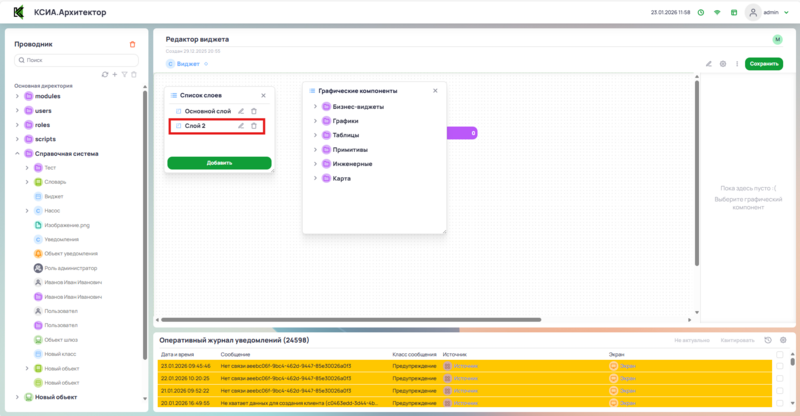Screen dimensions: 800x416
Task: Open the filter icon in explorer toolbar
Action: (x=124, y=74)
